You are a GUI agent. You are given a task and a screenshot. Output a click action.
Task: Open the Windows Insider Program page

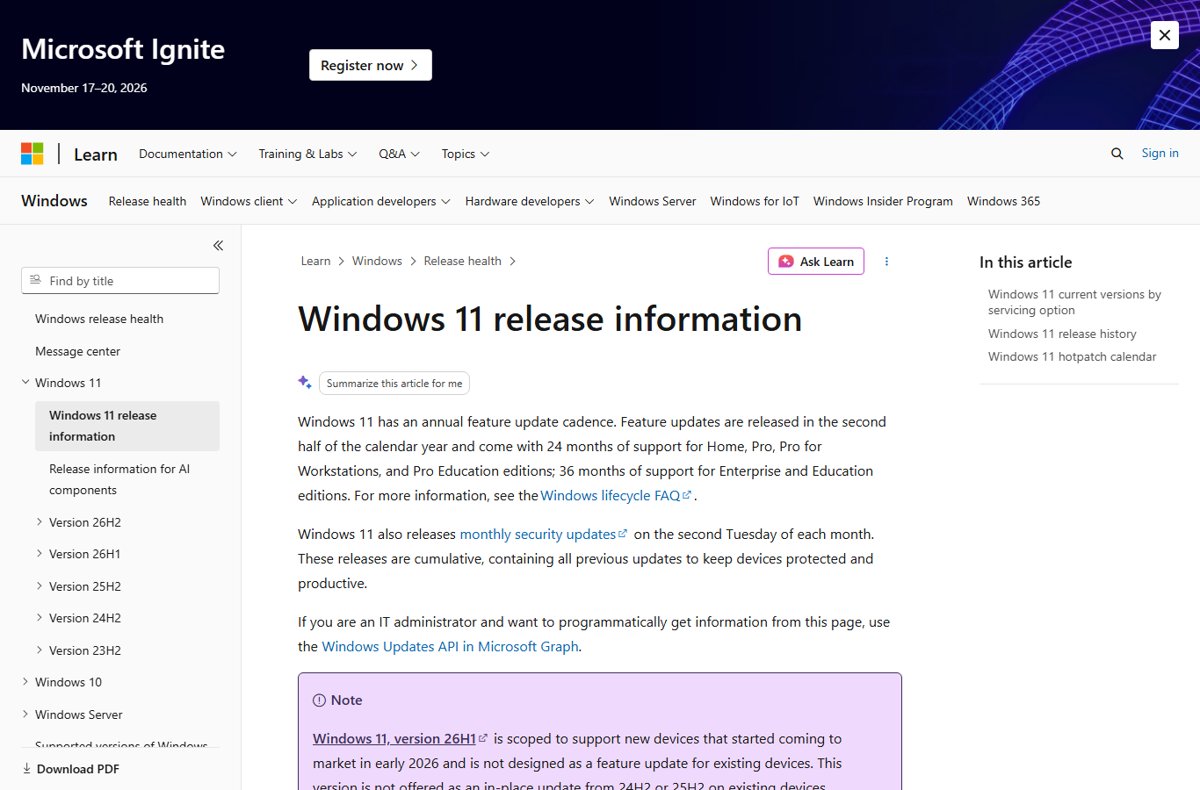click(883, 201)
